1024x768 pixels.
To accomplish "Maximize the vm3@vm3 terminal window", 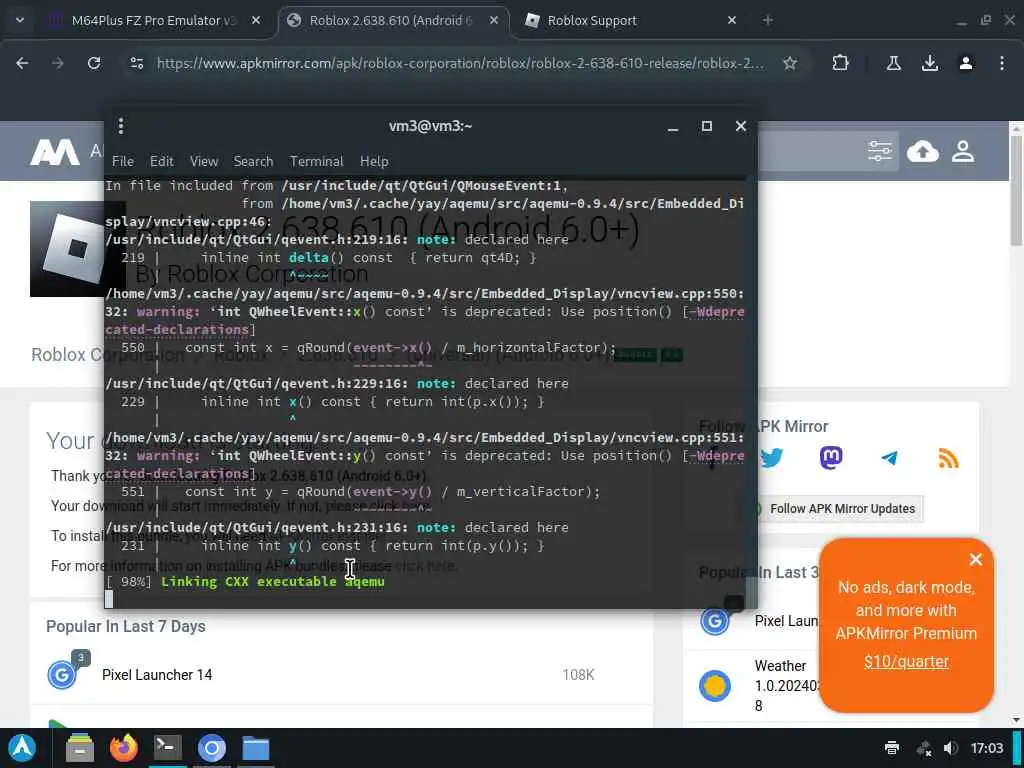I will (707, 126).
